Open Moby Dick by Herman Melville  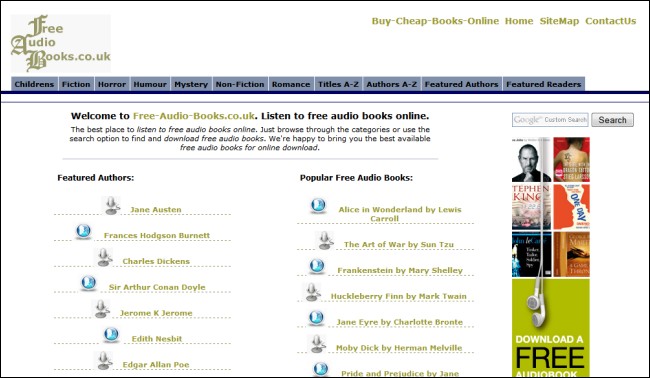coord(399,348)
